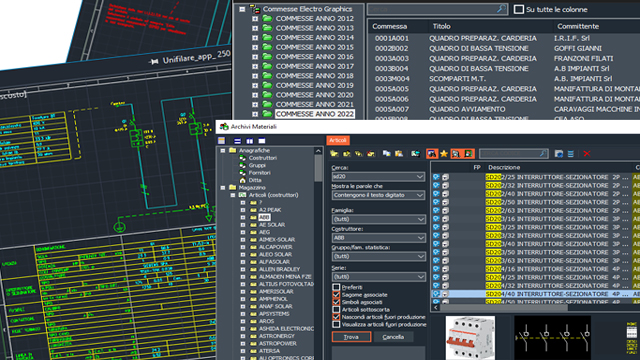Open the Serie dropdown
640x360 pixels.
[378, 277]
